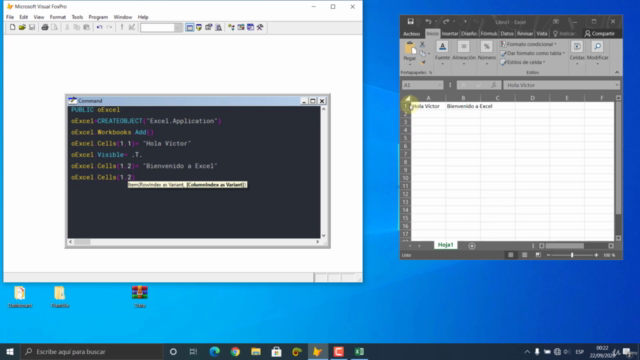Collapse the Excel ribbon with the chevron

[x=617, y=72]
